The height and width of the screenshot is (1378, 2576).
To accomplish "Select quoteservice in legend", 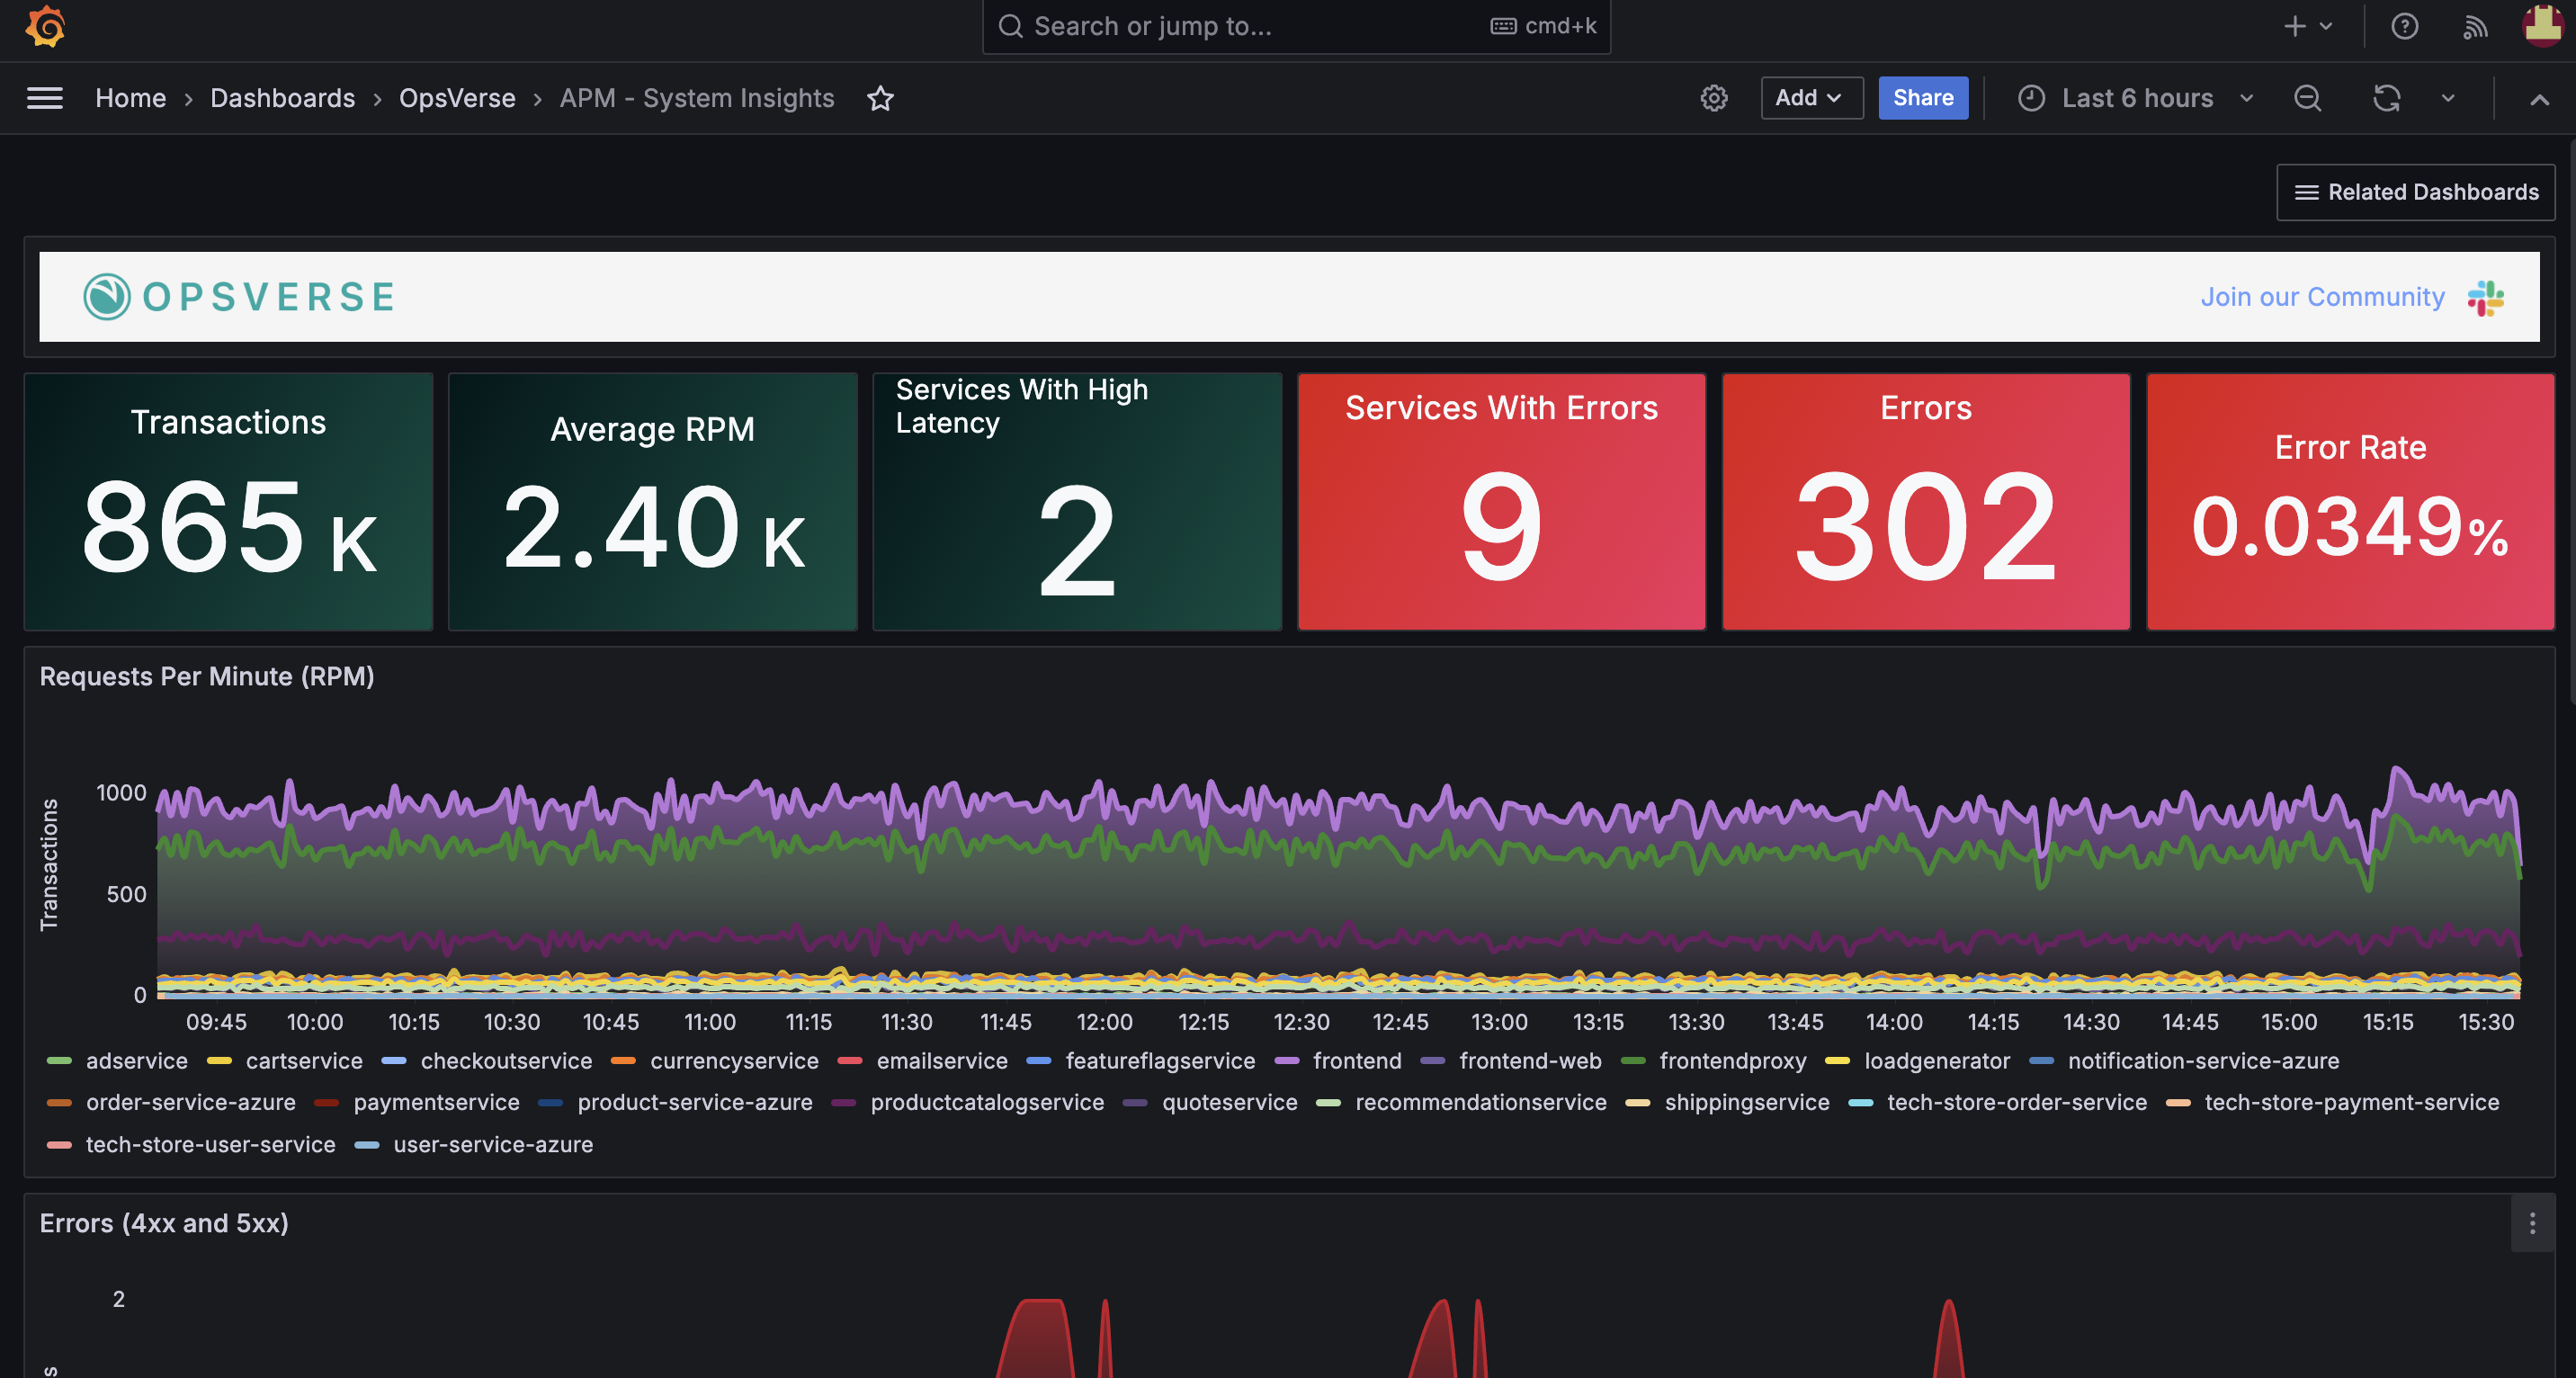I will coord(1230,1103).
